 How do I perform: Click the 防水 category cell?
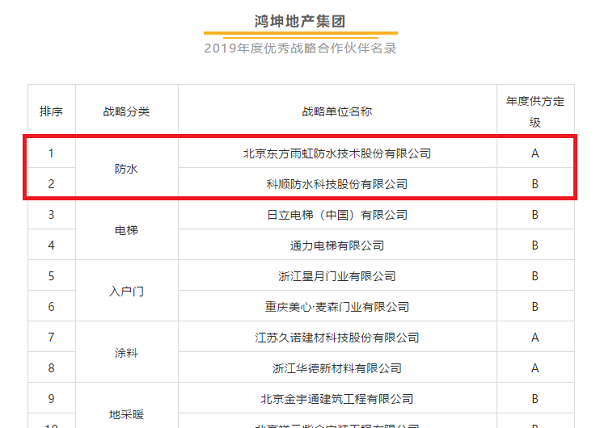(126, 169)
